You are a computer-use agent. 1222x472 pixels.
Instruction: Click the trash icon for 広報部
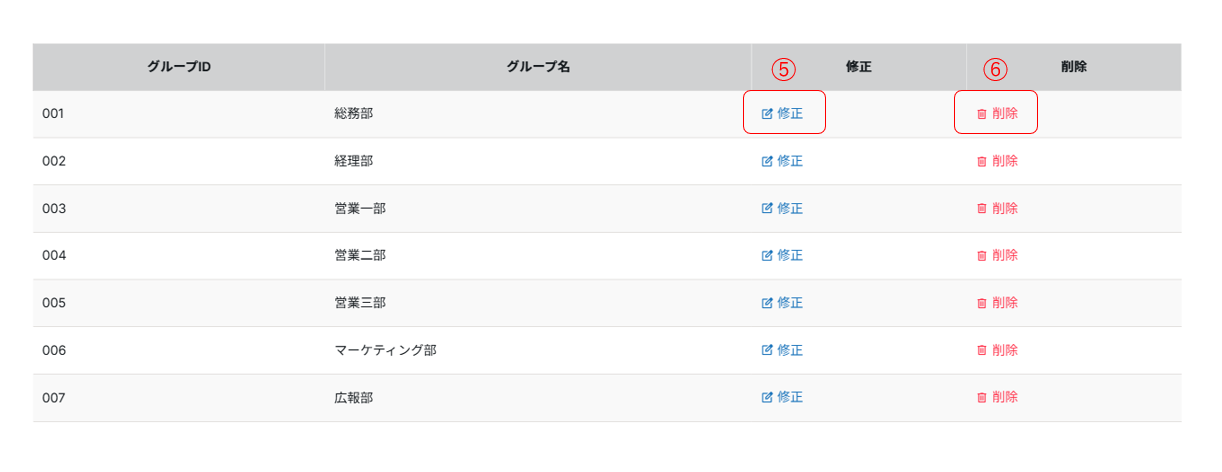click(982, 398)
